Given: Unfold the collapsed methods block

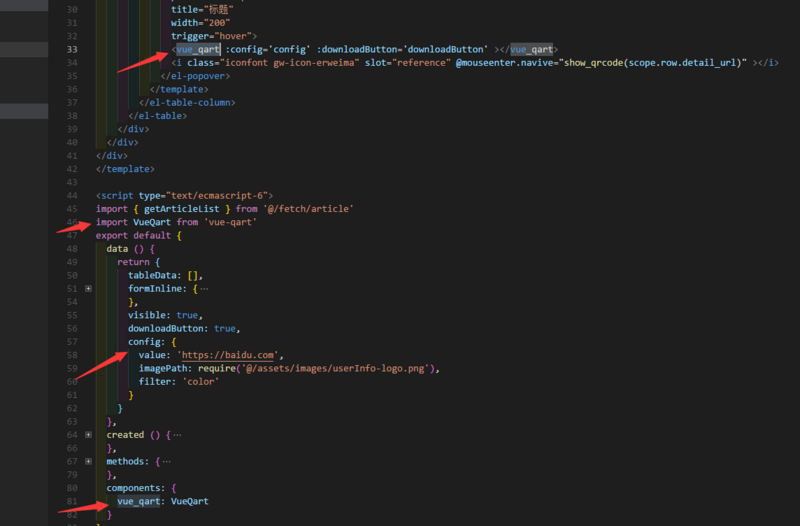Looking at the screenshot, I should (x=88, y=461).
